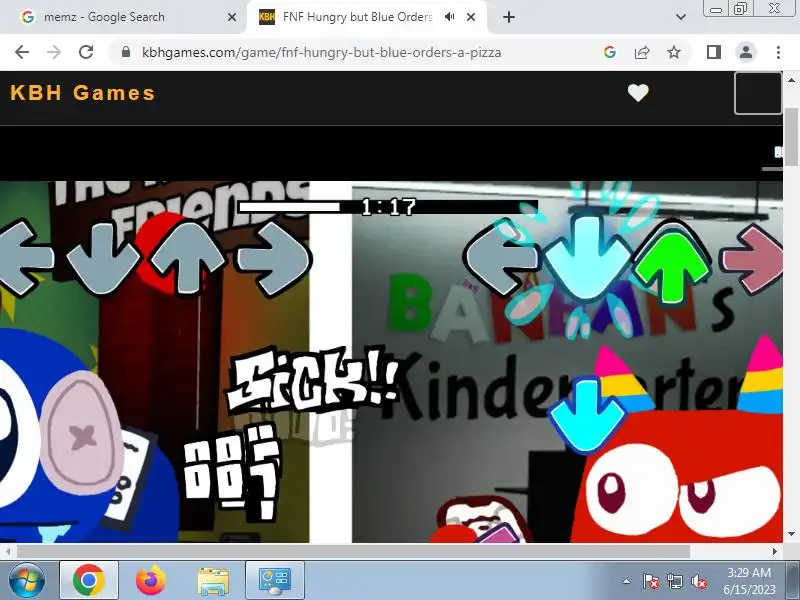The width and height of the screenshot is (800, 600).
Task: Click opponent's gray right arrow
Action: coord(273,259)
